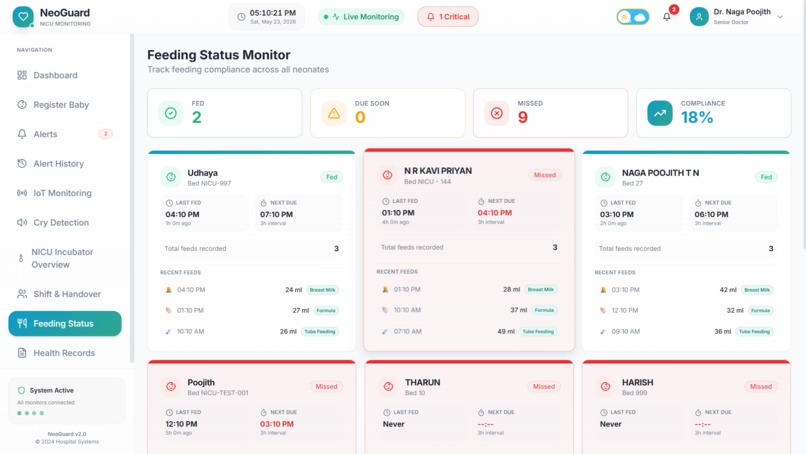Viewport: 806px width, 454px height.
Task: Click the Missed badge on THARUN card
Action: coord(543,386)
